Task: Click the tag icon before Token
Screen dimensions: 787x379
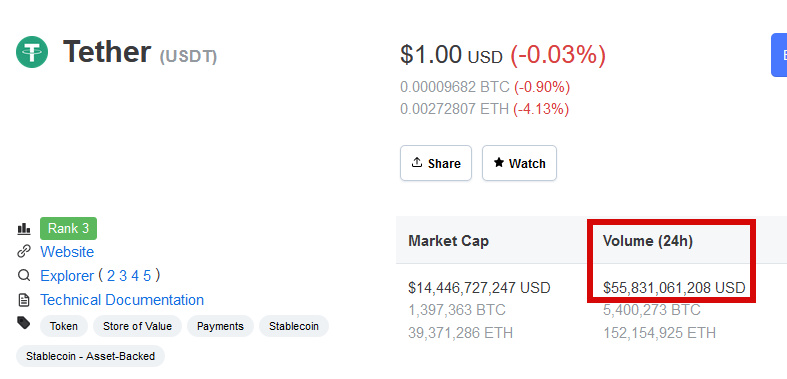Action: point(24,322)
